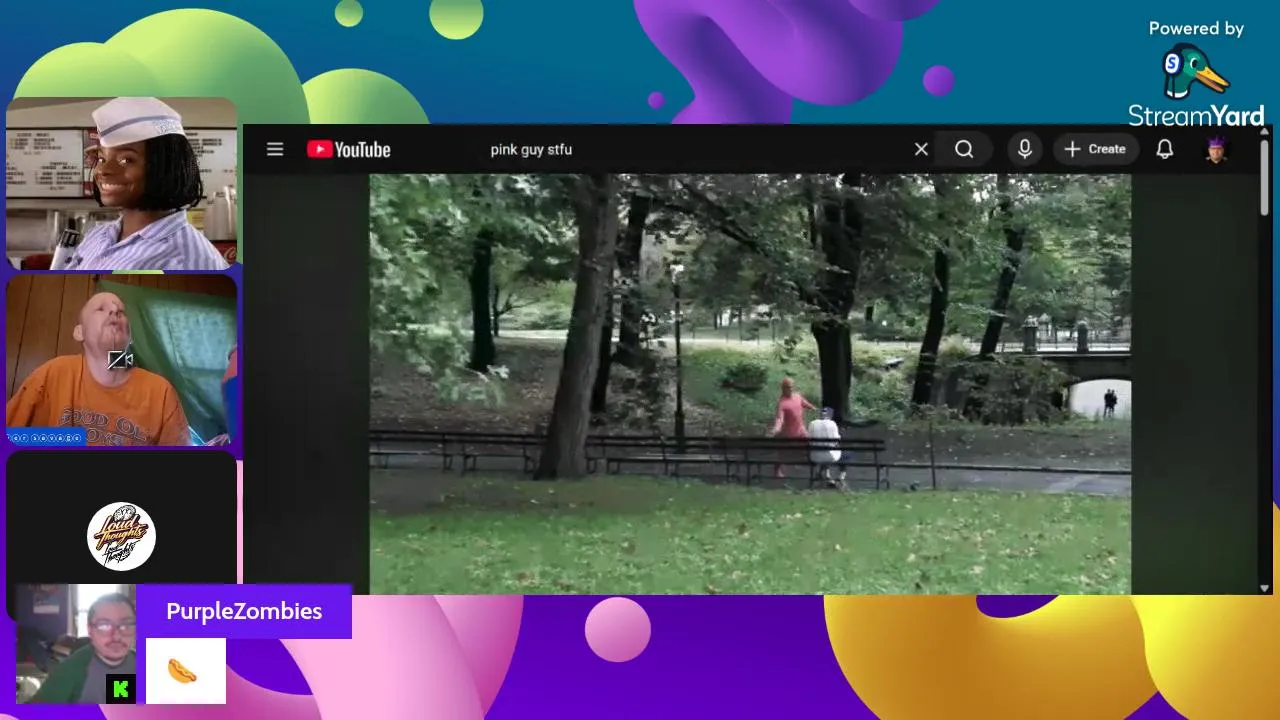The width and height of the screenshot is (1280, 720).
Task: Clear the search query with X
Action: 921,149
